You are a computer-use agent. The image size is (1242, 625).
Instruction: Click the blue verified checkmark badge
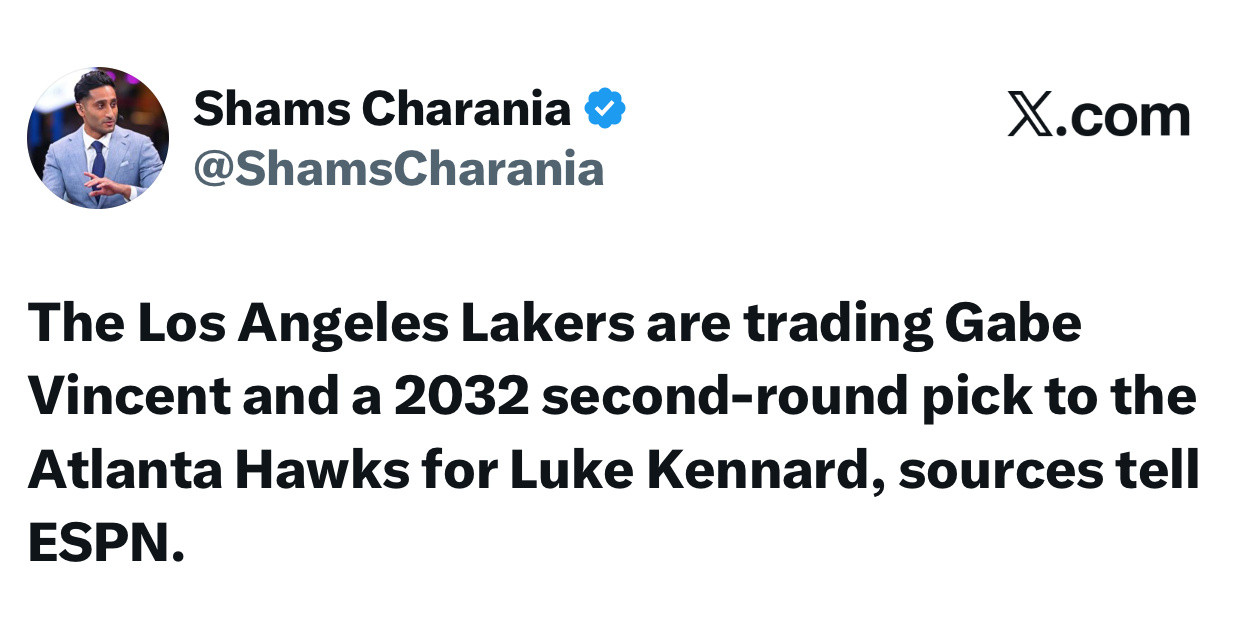(605, 109)
